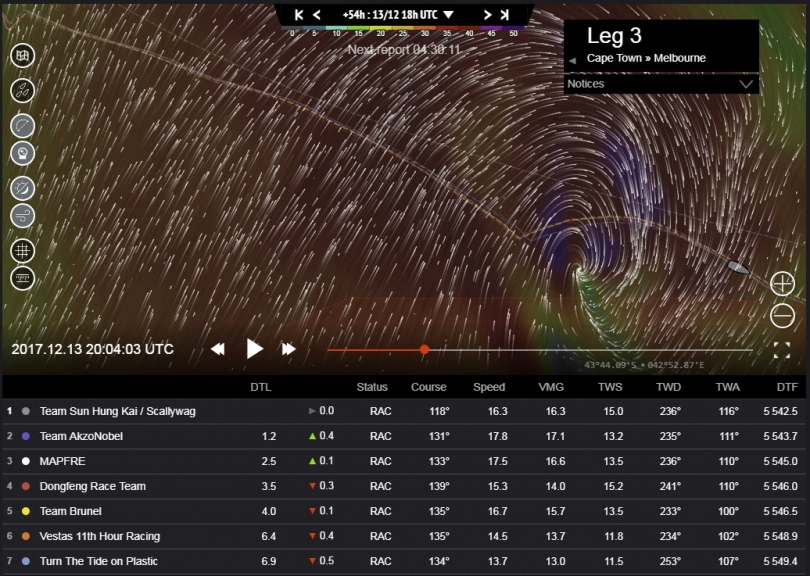Click AkzoNobel's speed value 17.8
The width and height of the screenshot is (810, 576).
click(x=497, y=437)
